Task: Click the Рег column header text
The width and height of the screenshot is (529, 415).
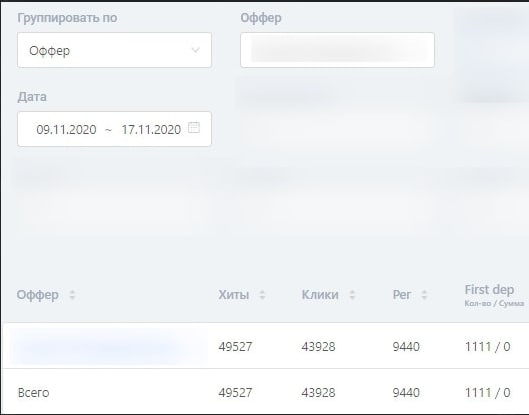Action: coord(401,295)
